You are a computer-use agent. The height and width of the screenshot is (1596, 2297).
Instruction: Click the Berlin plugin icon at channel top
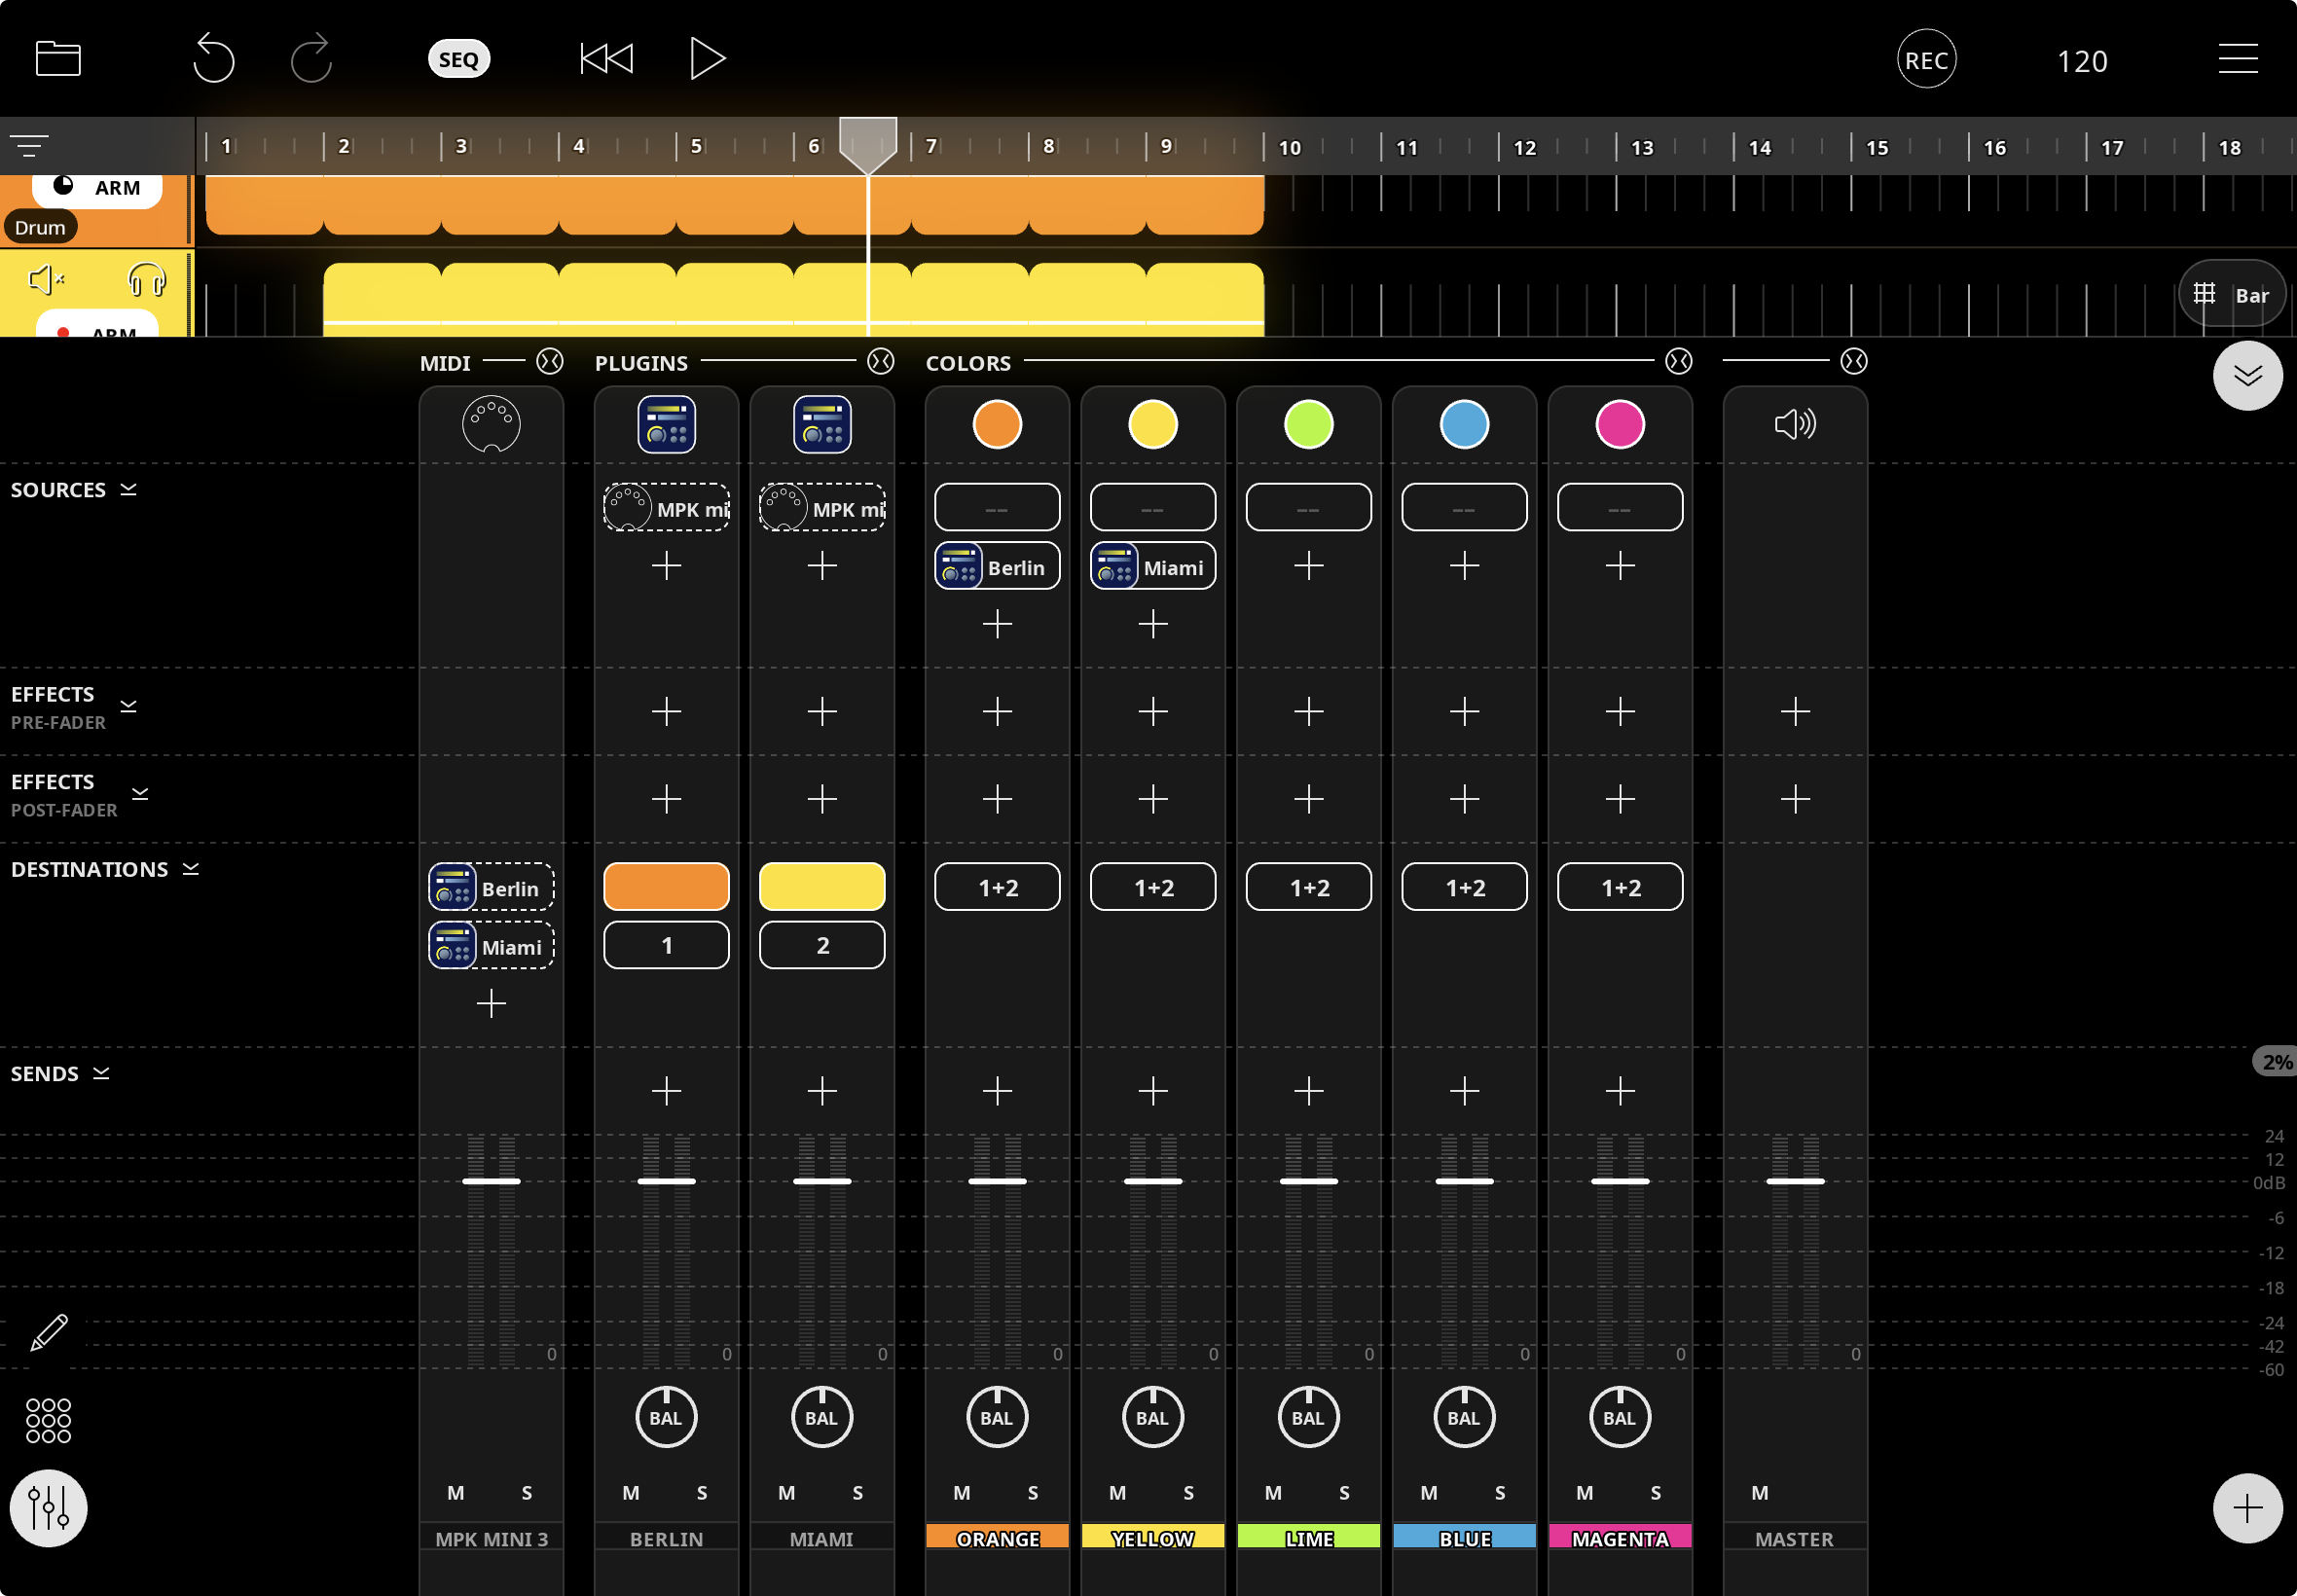point(664,423)
